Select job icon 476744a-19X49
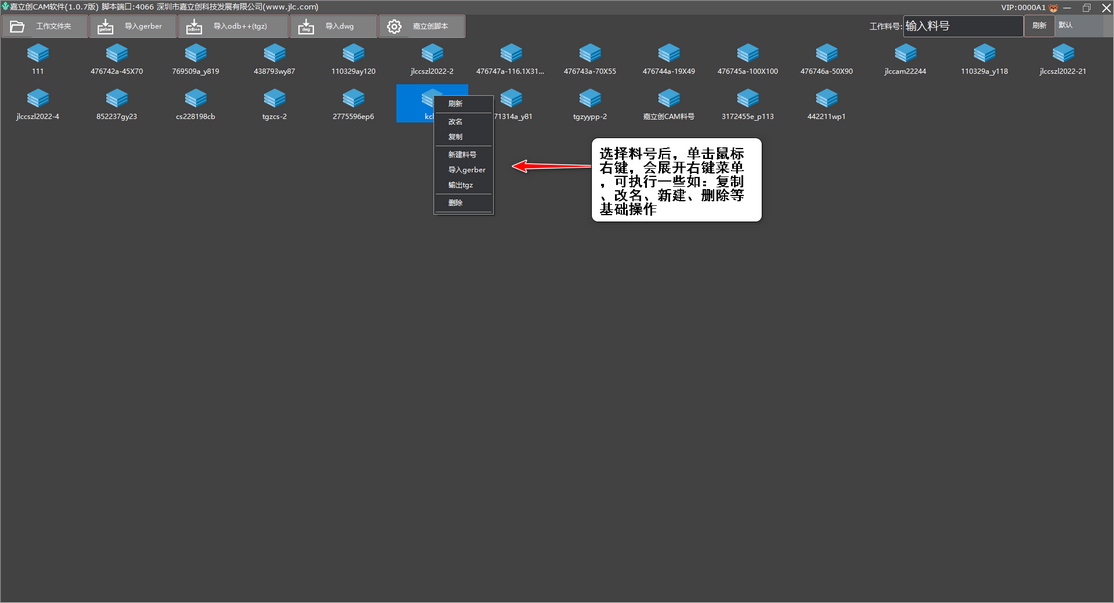The image size is (1114, 603). click(669, 60)
